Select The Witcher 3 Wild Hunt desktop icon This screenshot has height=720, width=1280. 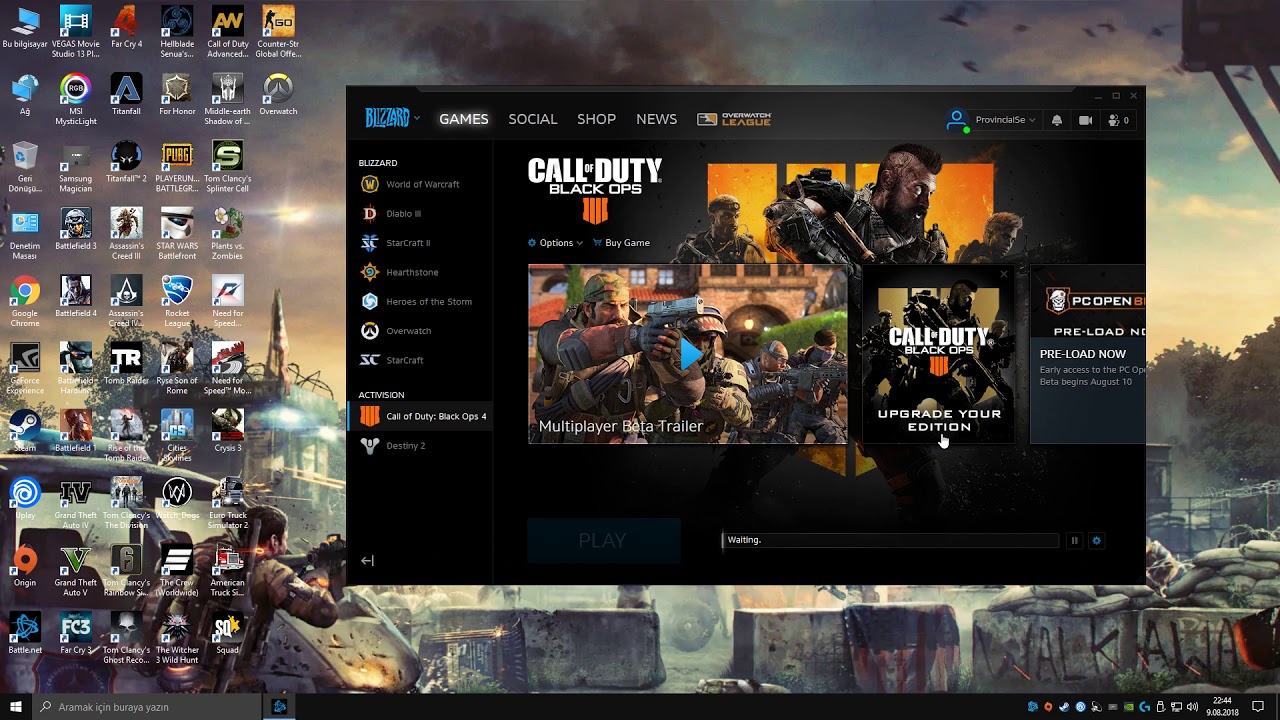point(177,639)
